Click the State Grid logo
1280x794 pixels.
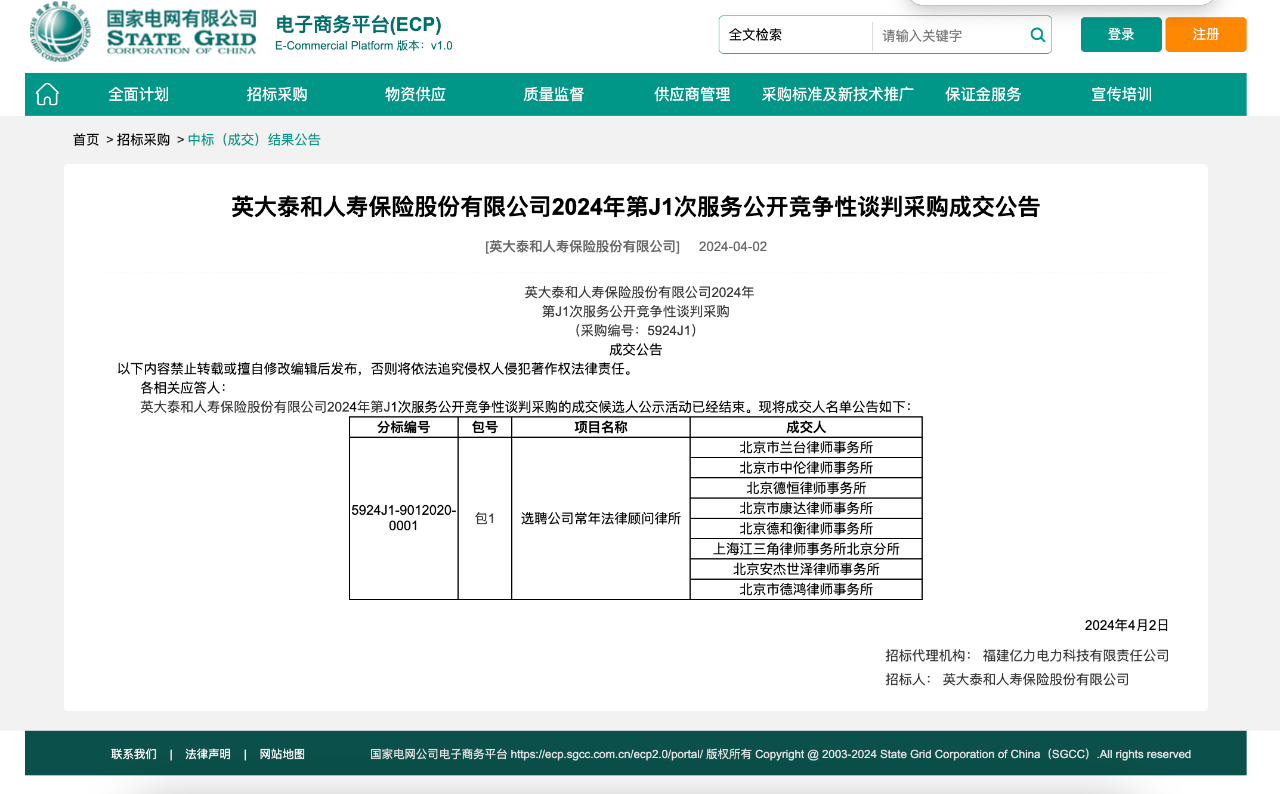click(143, 31)
